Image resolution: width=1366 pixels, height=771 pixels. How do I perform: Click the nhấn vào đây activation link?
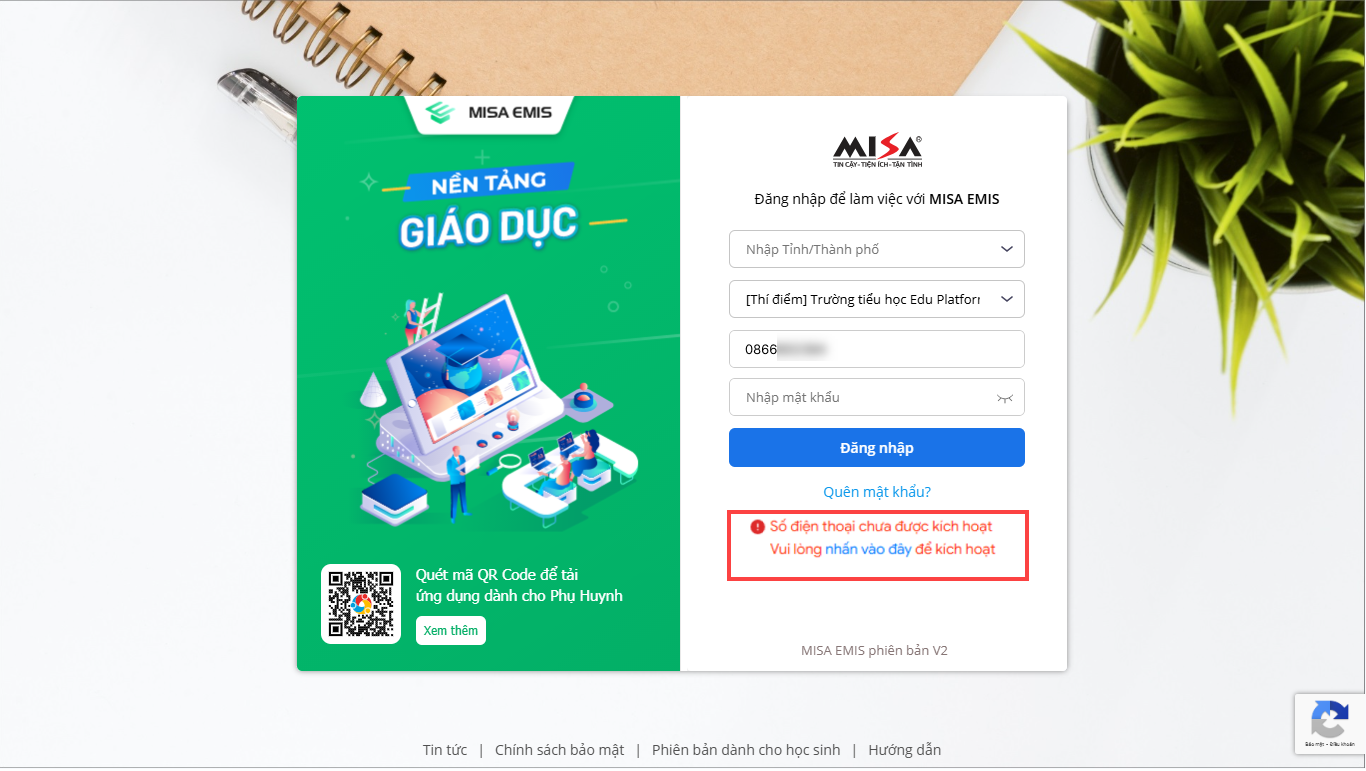tap(868, 549)
